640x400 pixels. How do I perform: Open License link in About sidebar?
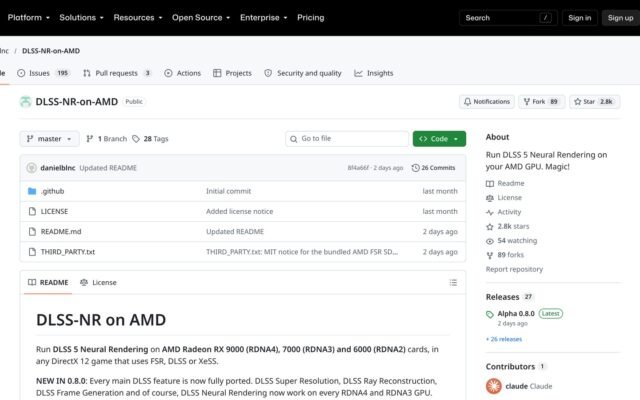504,198
